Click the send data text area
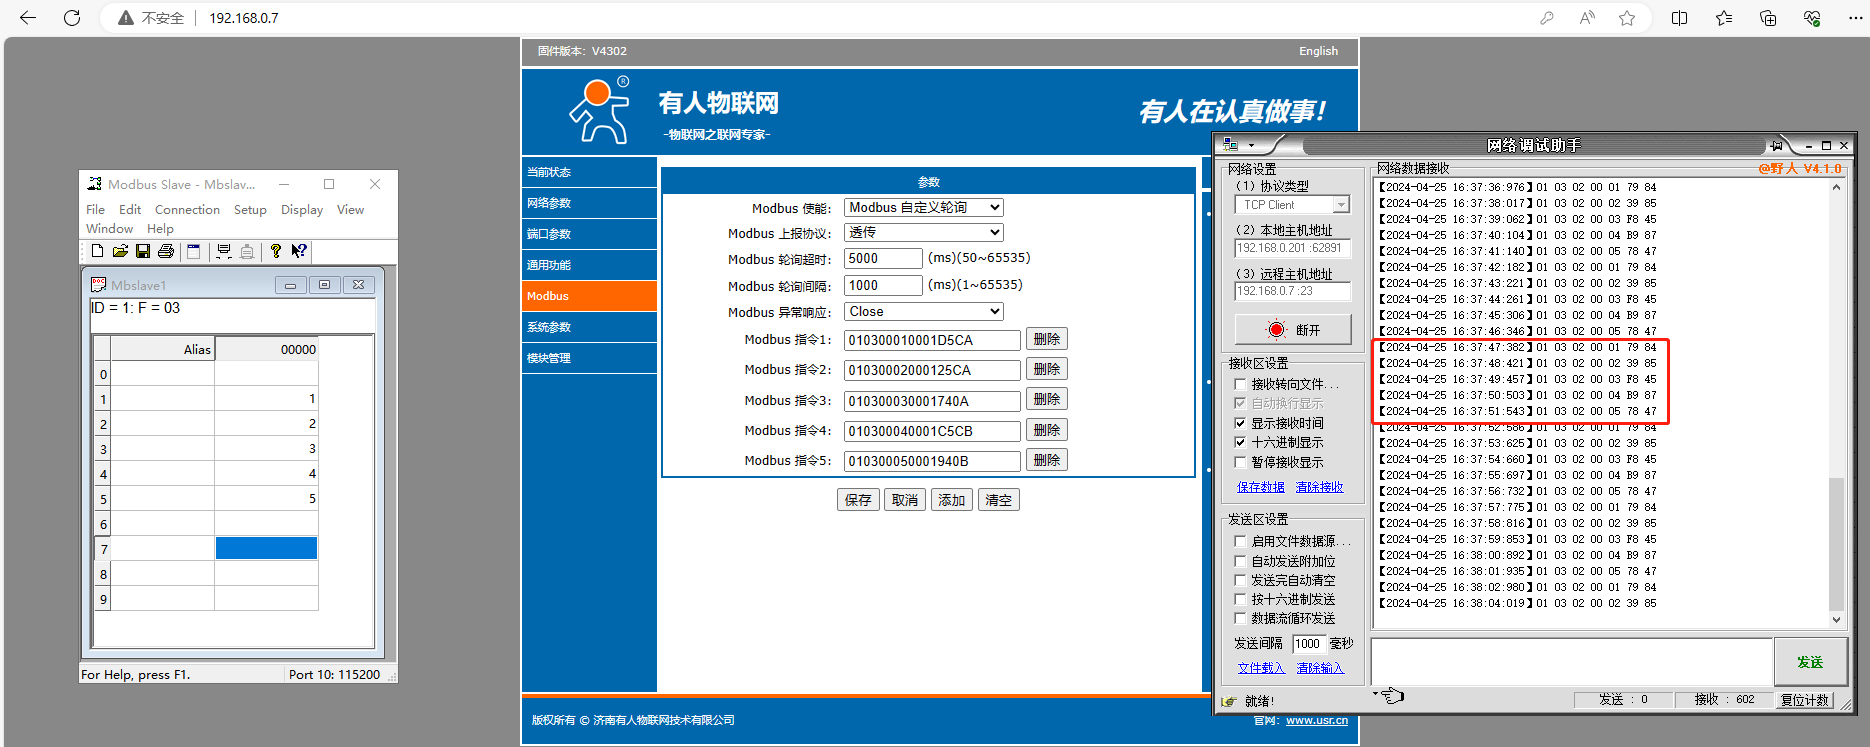The image size is (1870, 747). (x=1572, y=662)
